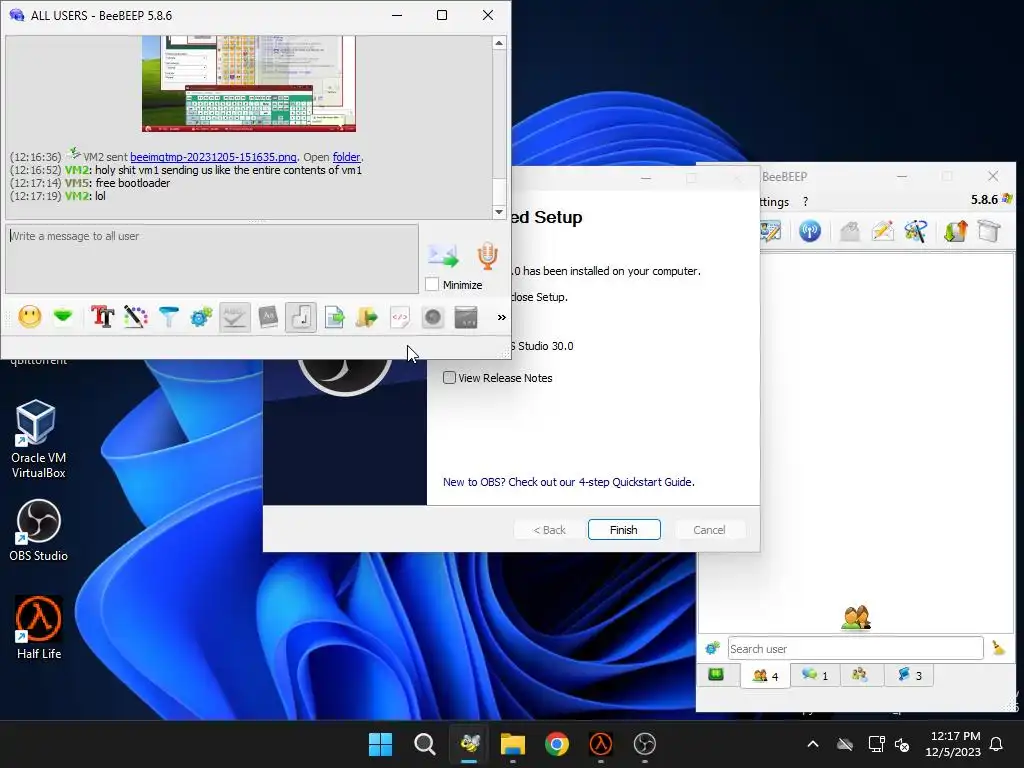Open the font color pencil tool
The height and width of the screenshot is (768, 1024).
click(135, 317)
